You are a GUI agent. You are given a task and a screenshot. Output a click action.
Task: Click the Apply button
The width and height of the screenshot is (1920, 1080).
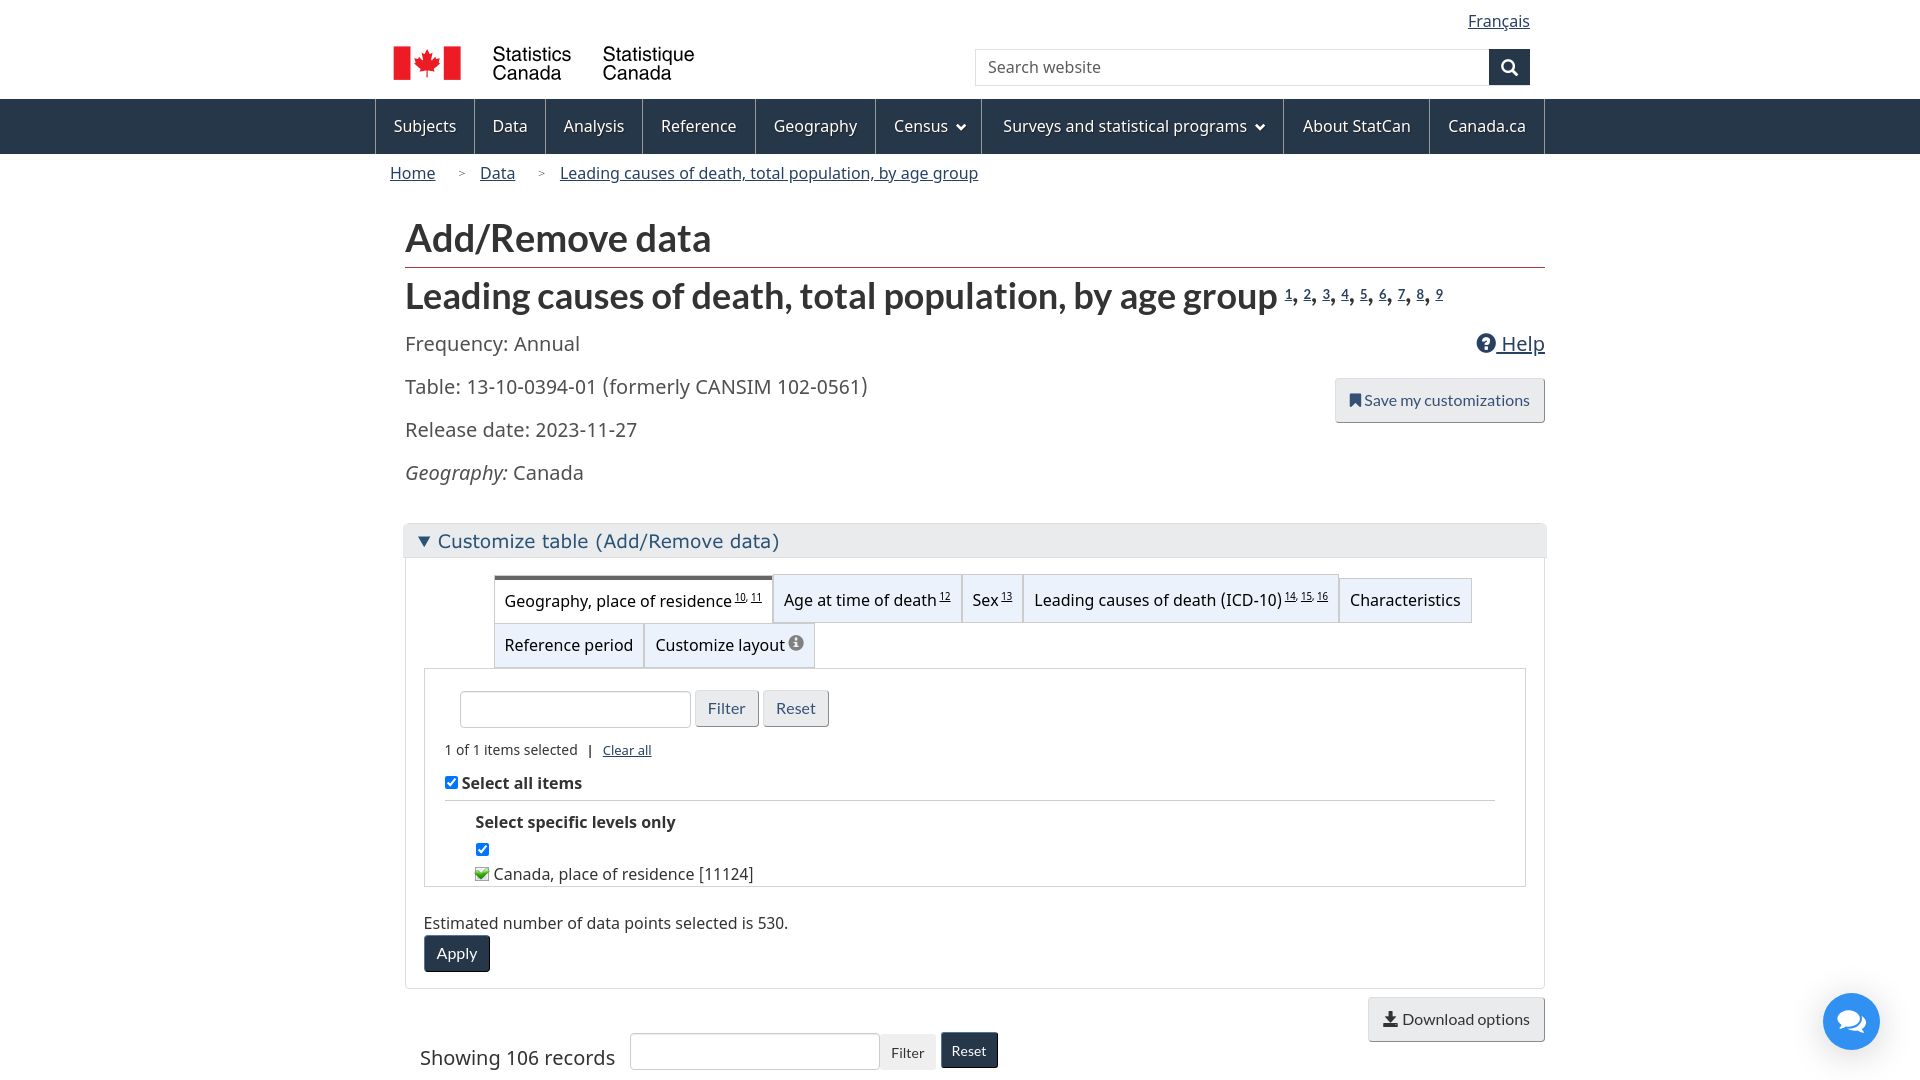(x=457, y=954)
